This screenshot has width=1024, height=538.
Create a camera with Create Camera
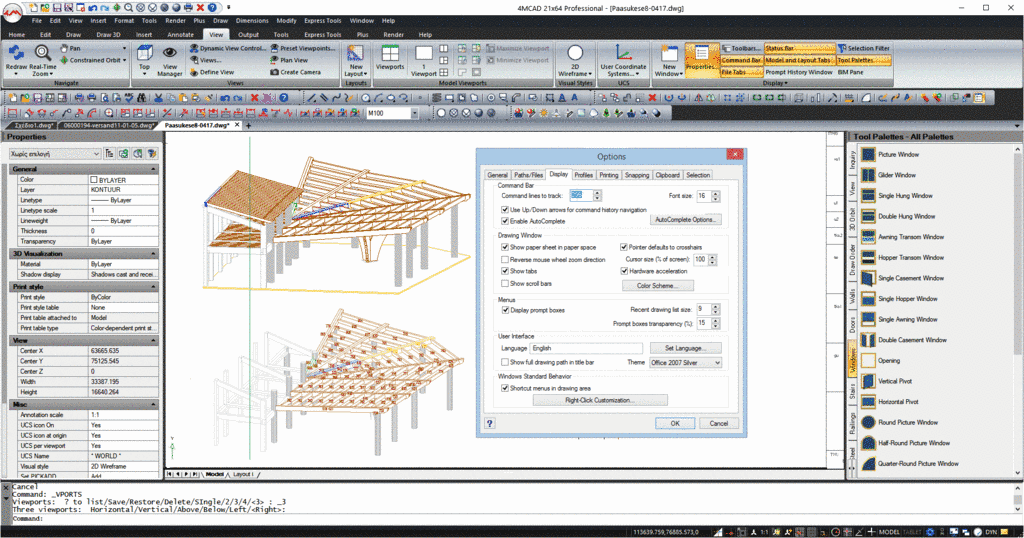click(295, 72)
